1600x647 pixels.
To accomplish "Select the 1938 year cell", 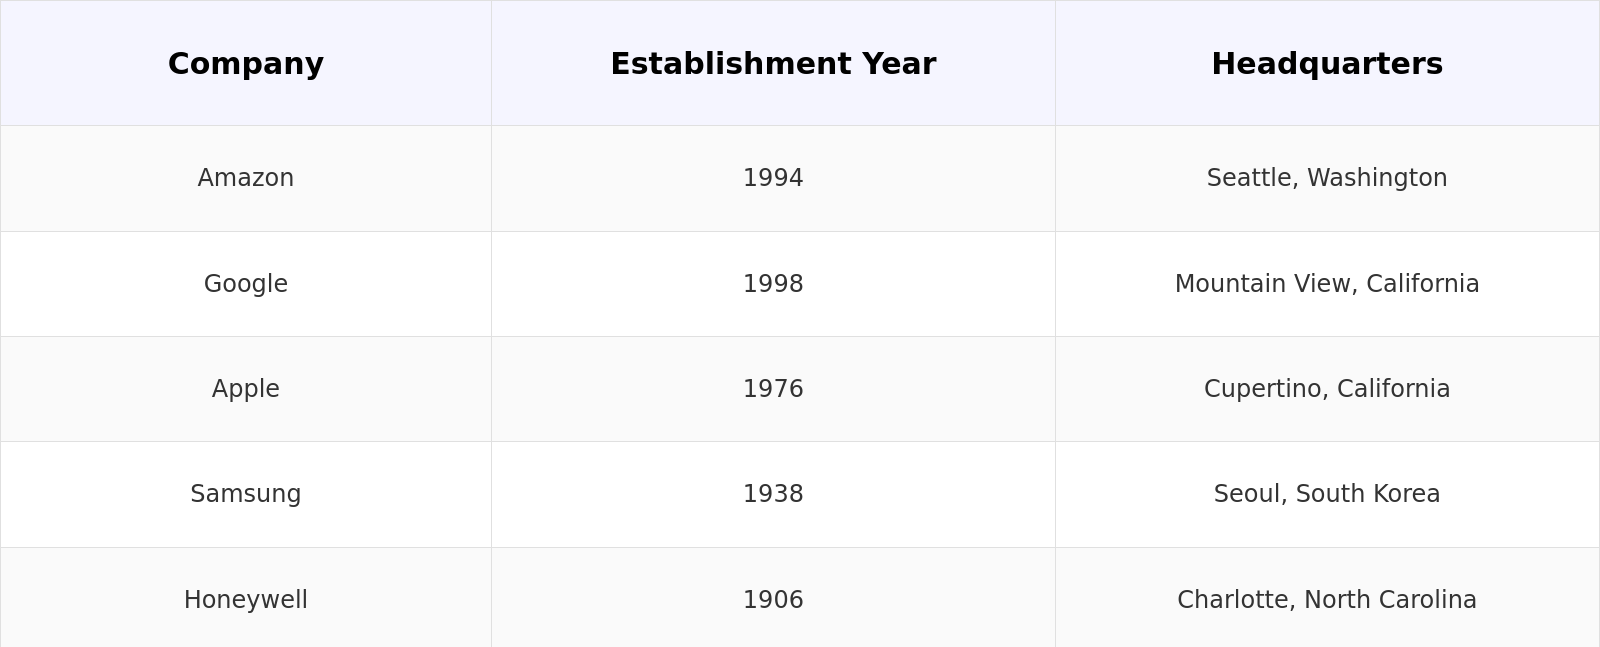I will pyautogui.click(x=773, y=494).
